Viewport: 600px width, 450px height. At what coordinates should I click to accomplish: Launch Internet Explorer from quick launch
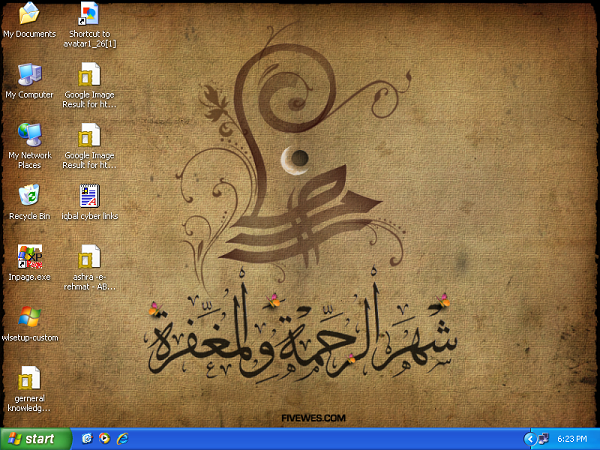pos(122,439)
